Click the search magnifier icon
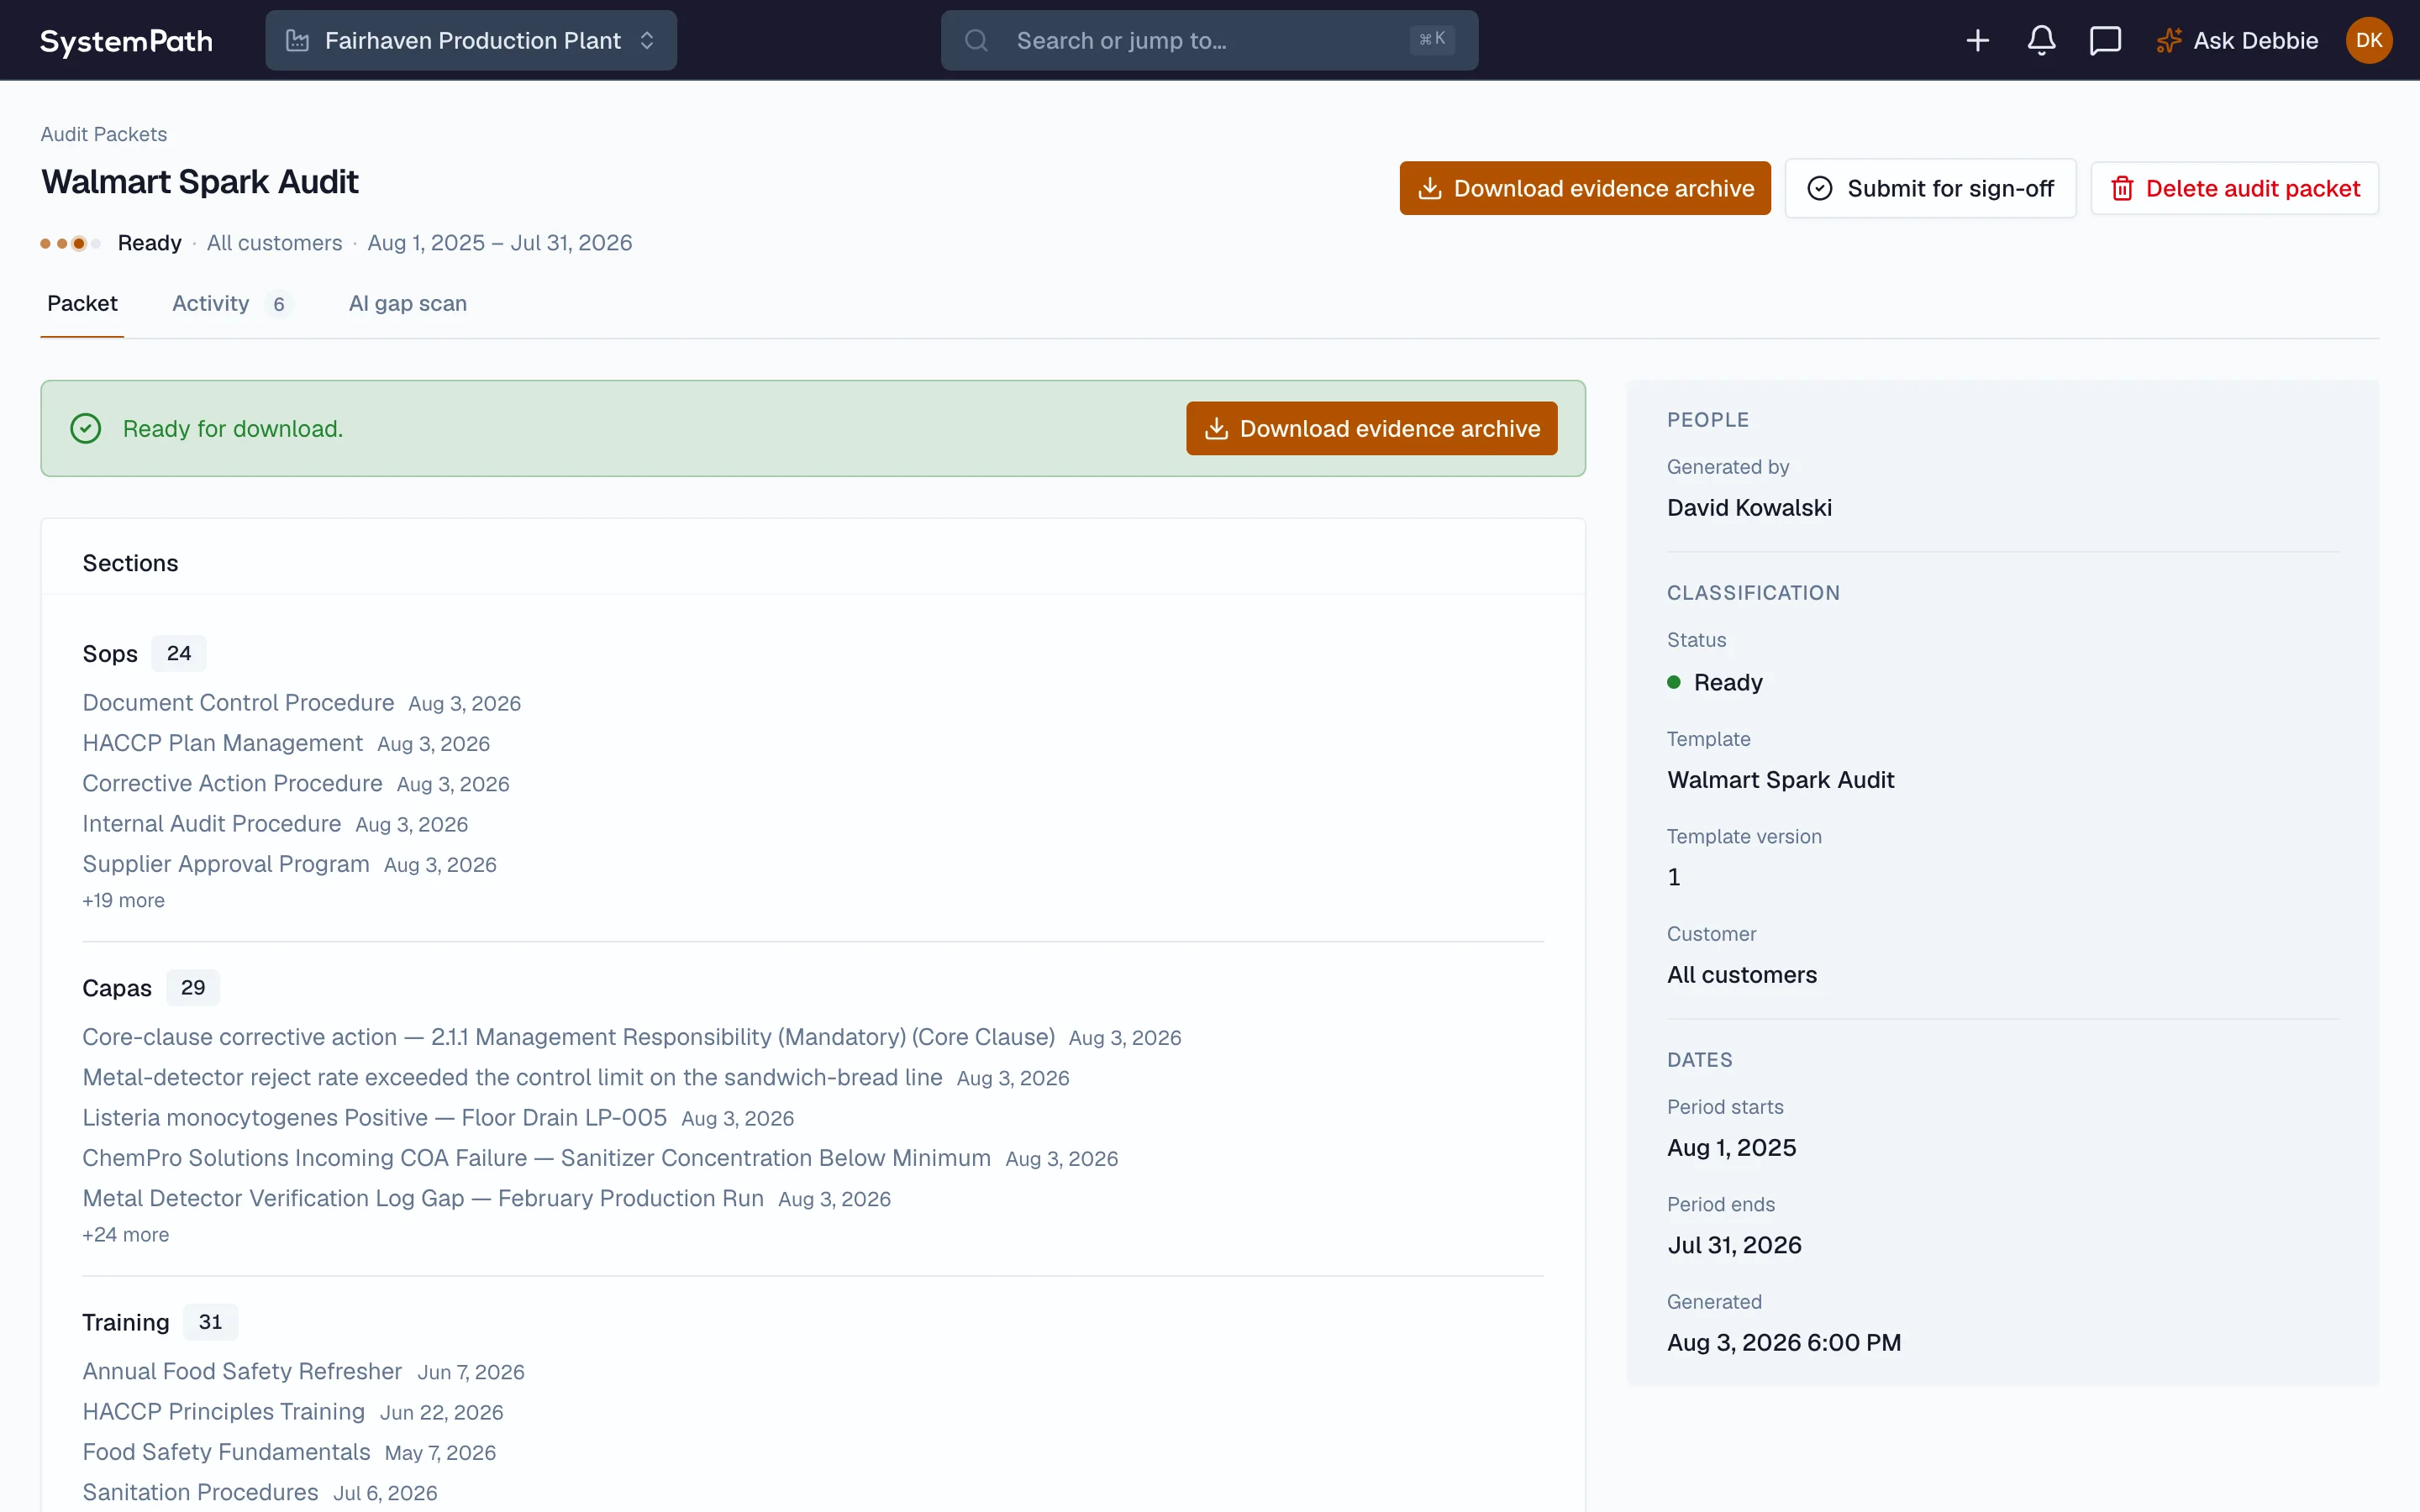Viewport: 2420px width, 1512px height. pyautogui.click(x=976, y=41)
